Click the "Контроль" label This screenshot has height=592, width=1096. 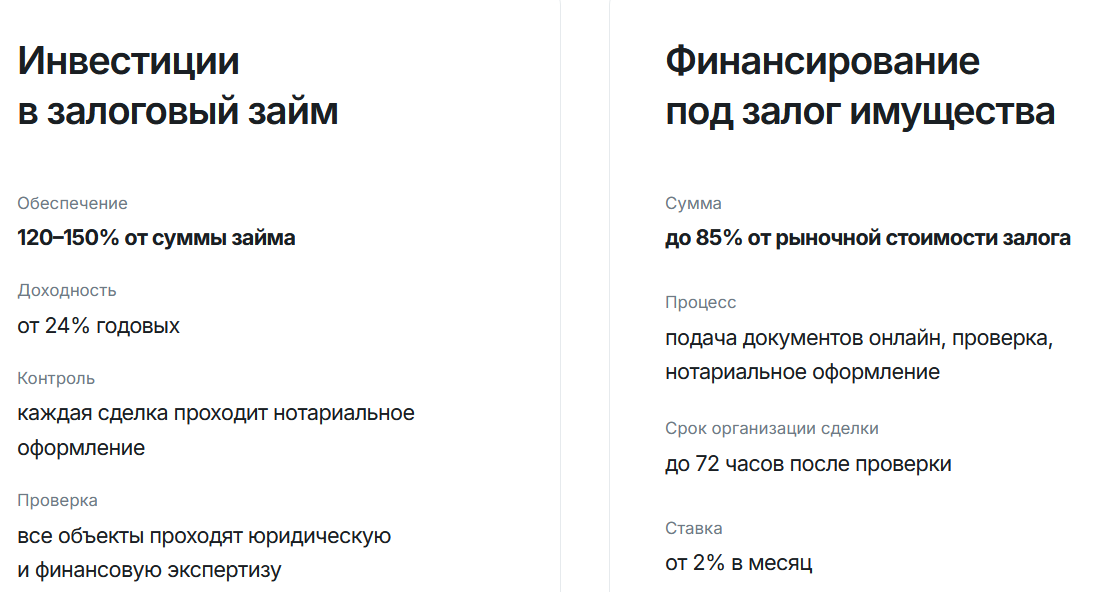[x=56, y=378]
